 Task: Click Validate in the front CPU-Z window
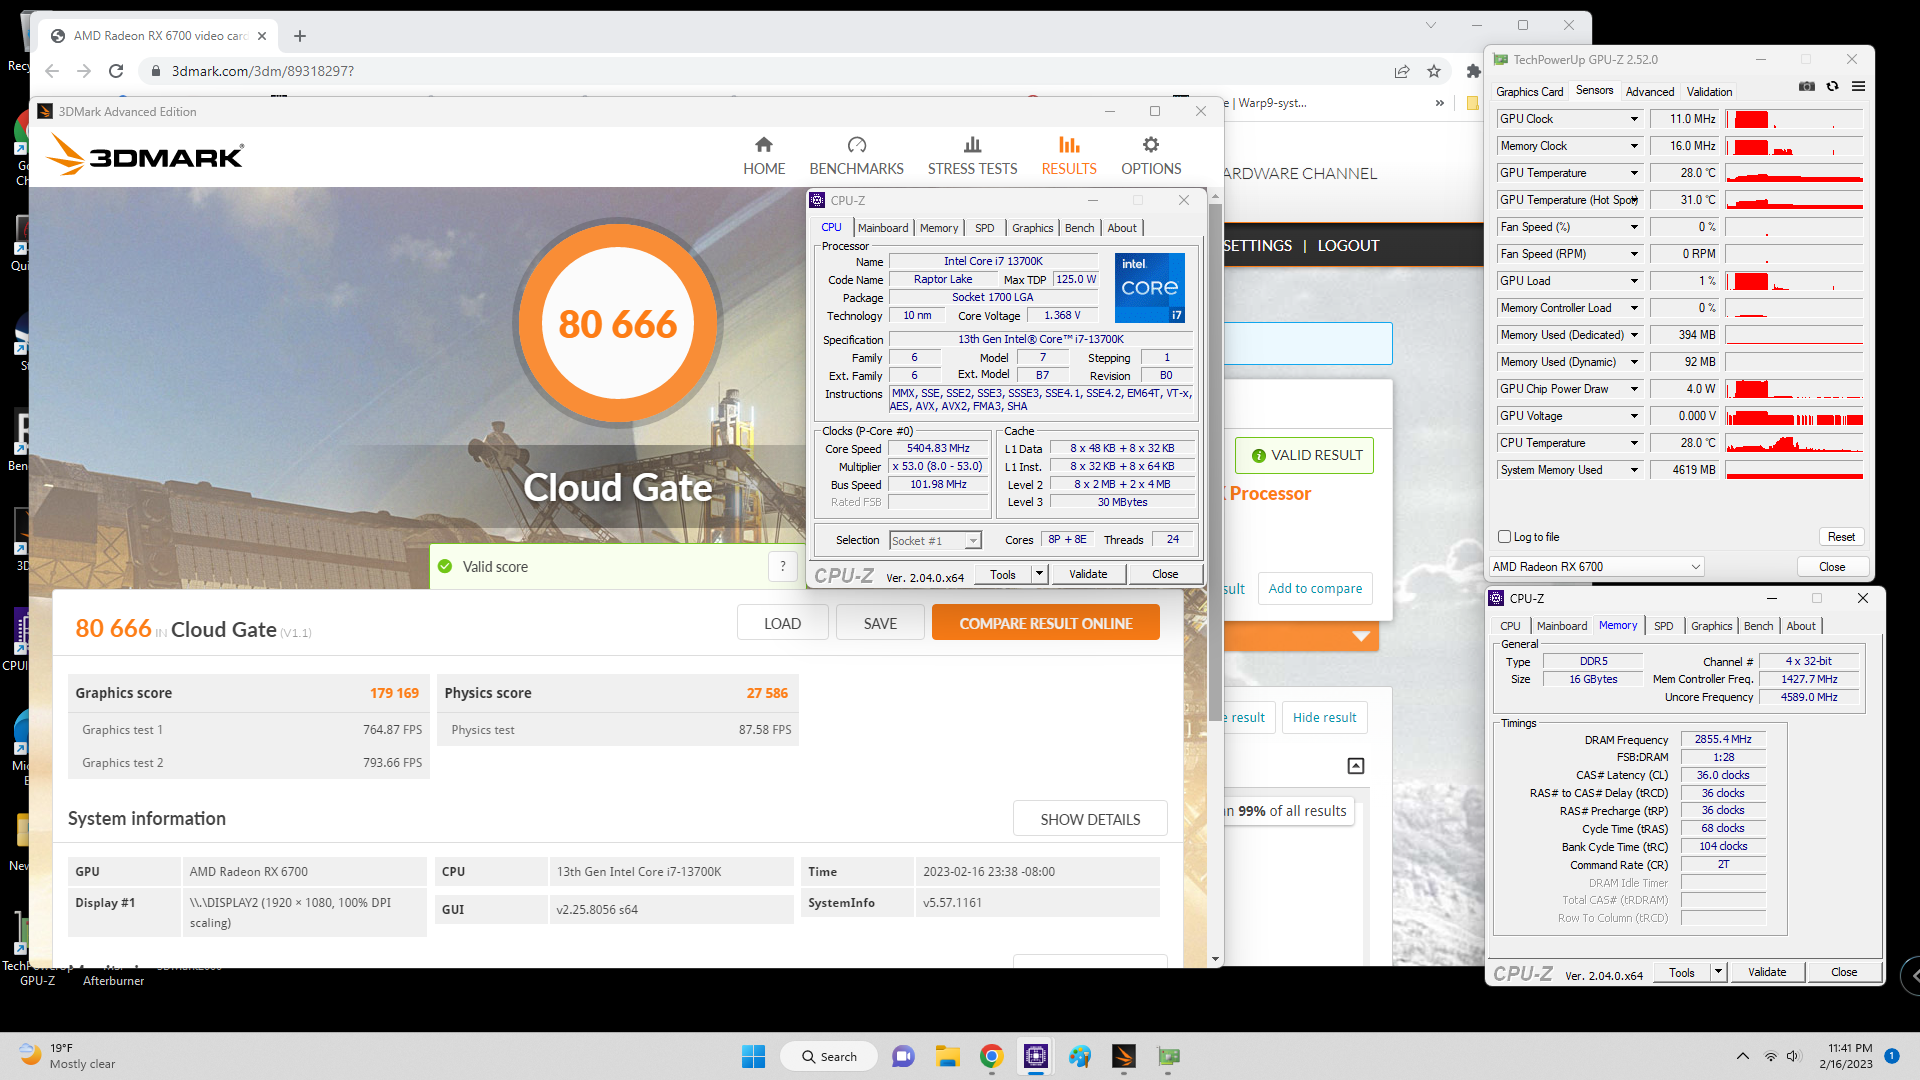[1088, 574]
